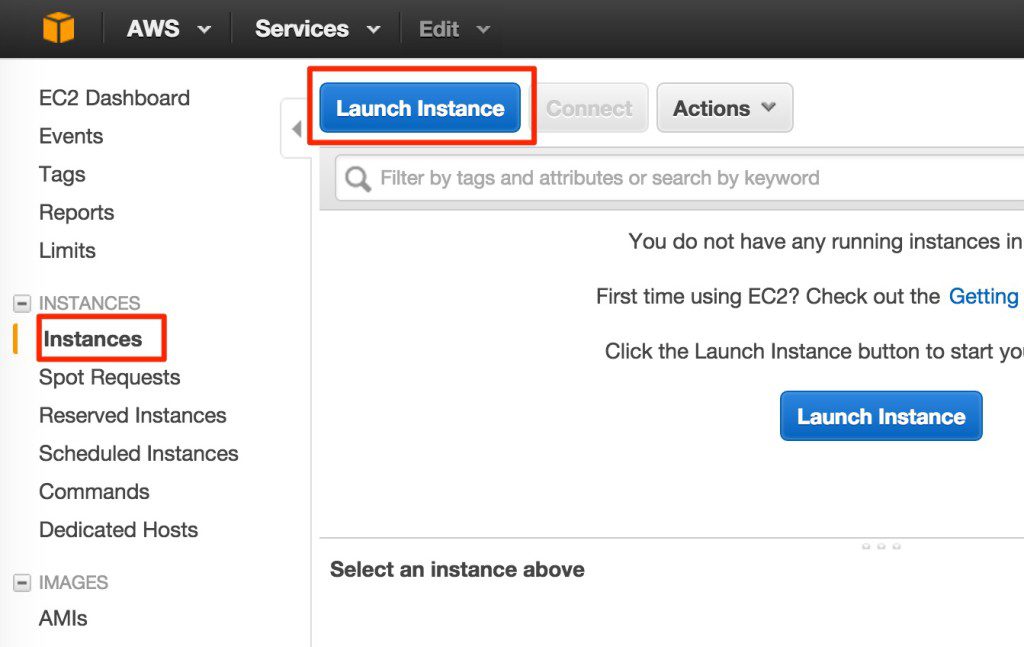Click the top Launch Instance button
Viewport: 1024px width, 647px height.
(418, 108)
